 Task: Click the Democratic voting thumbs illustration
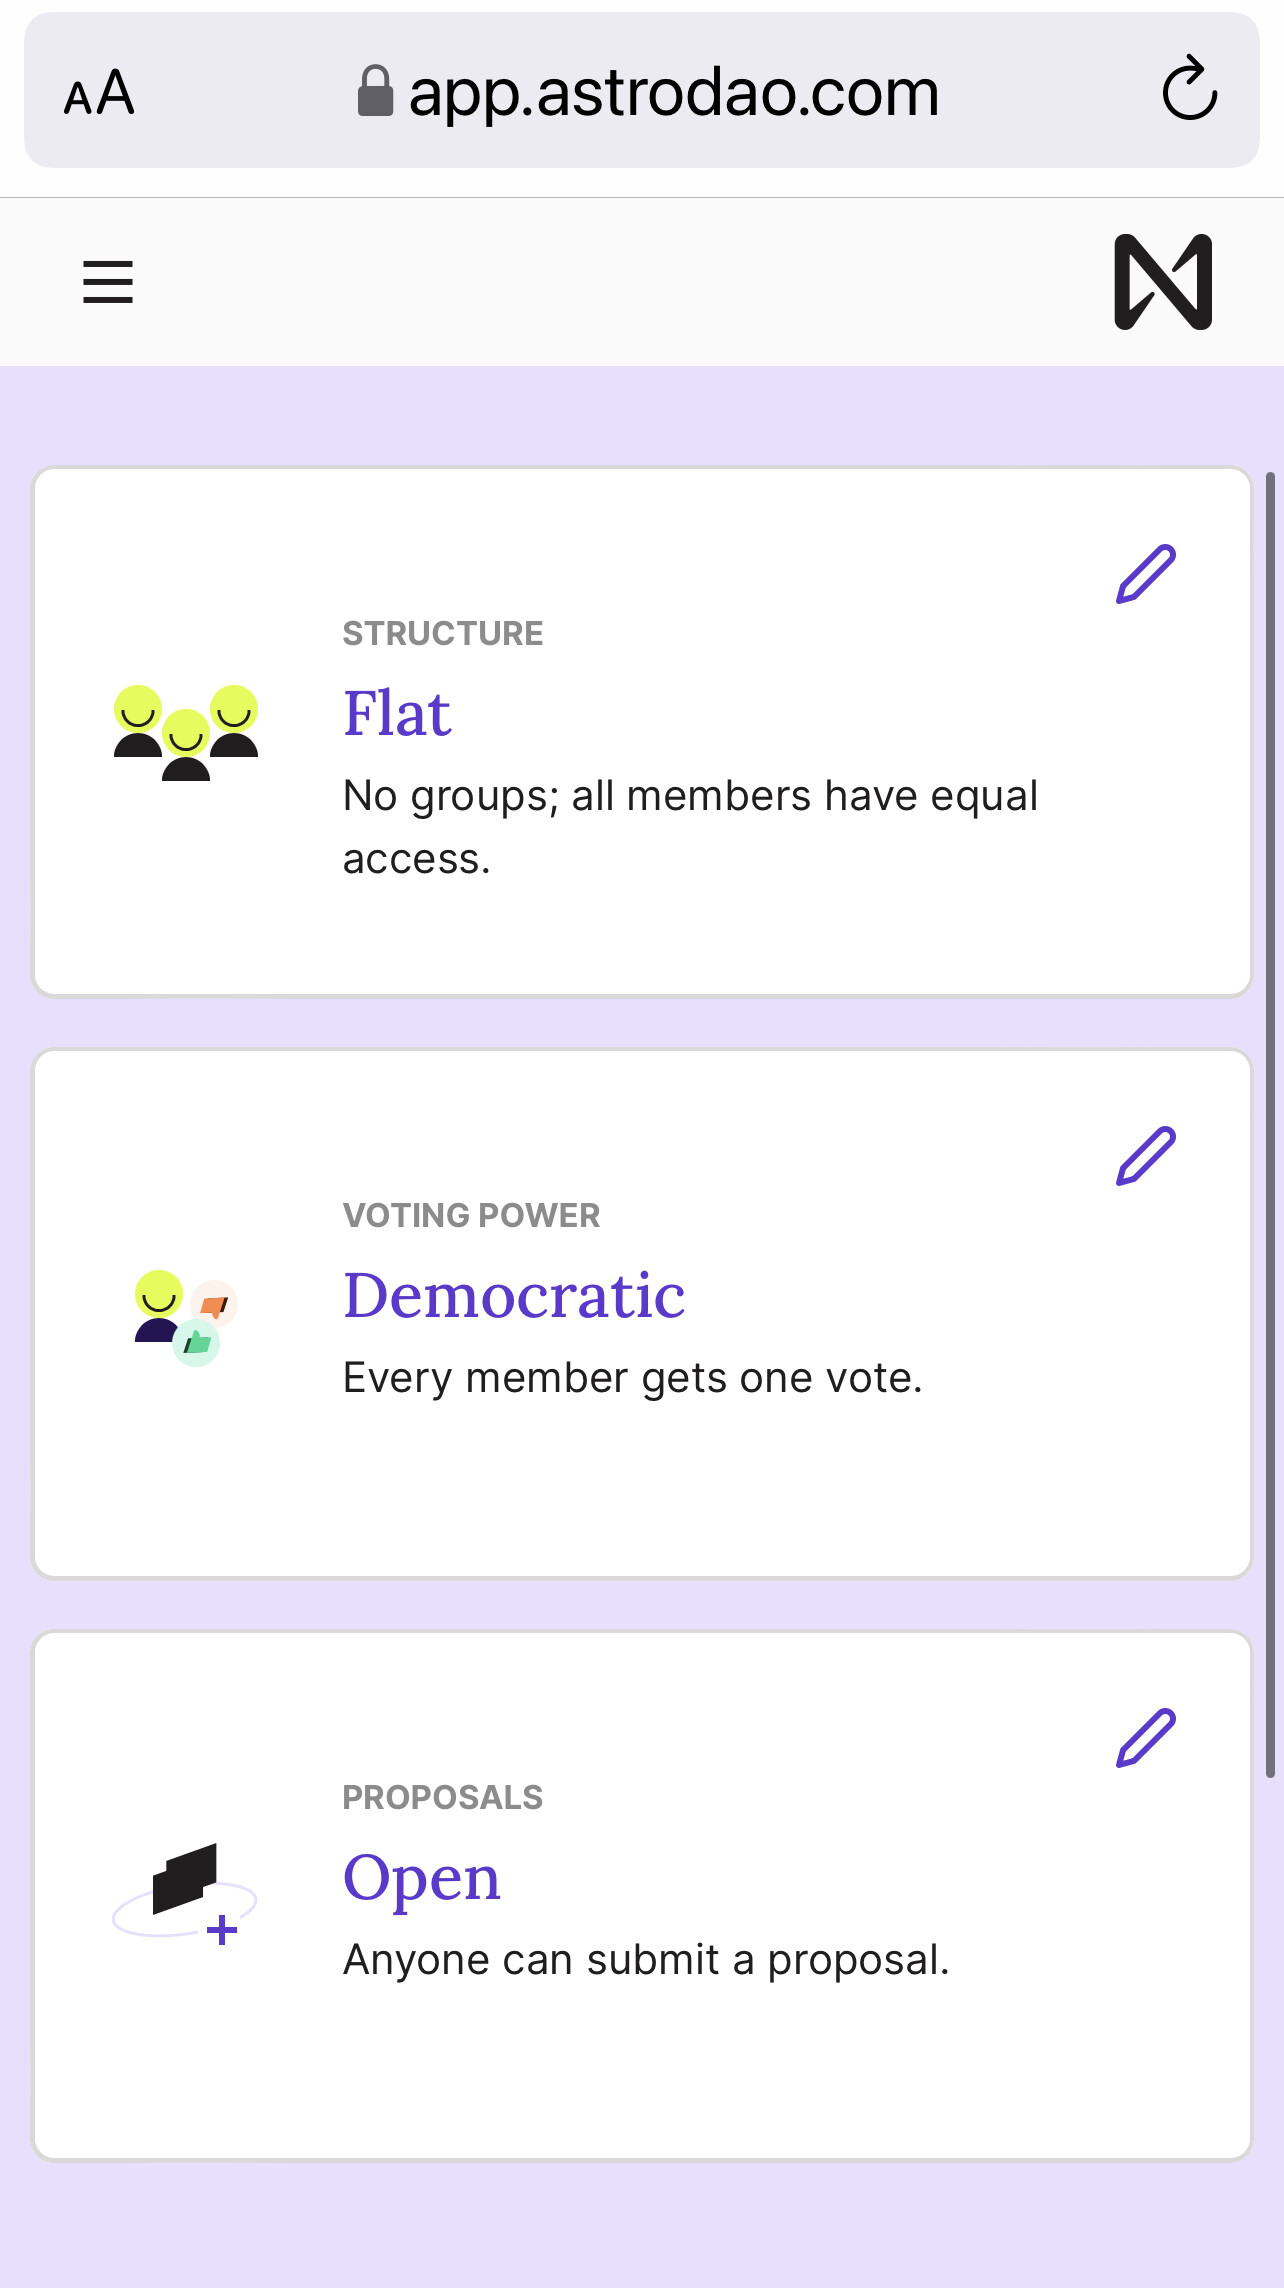[186, 1318]
